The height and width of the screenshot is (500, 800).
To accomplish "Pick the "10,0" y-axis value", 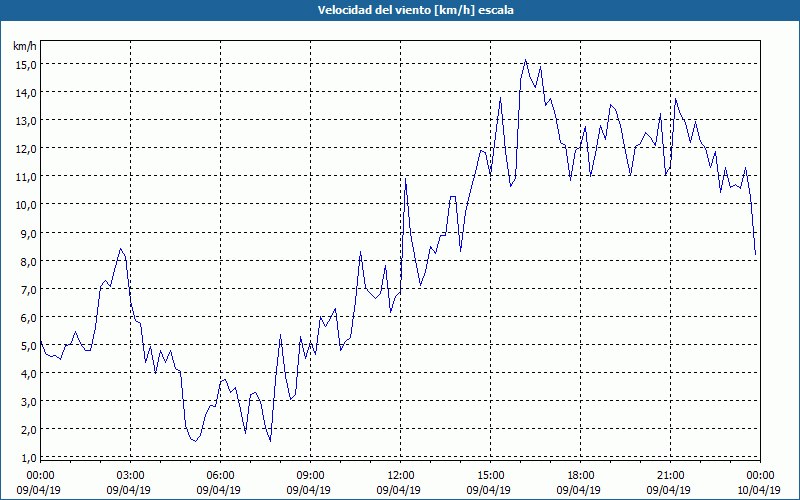I will (27, 205).
